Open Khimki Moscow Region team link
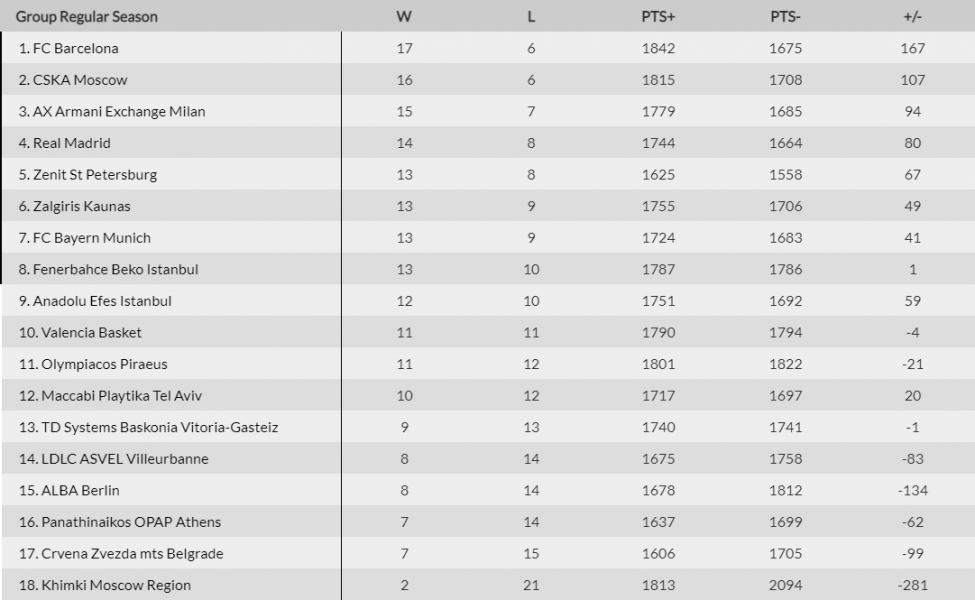 pyautogui.click(x=116, y=585)
